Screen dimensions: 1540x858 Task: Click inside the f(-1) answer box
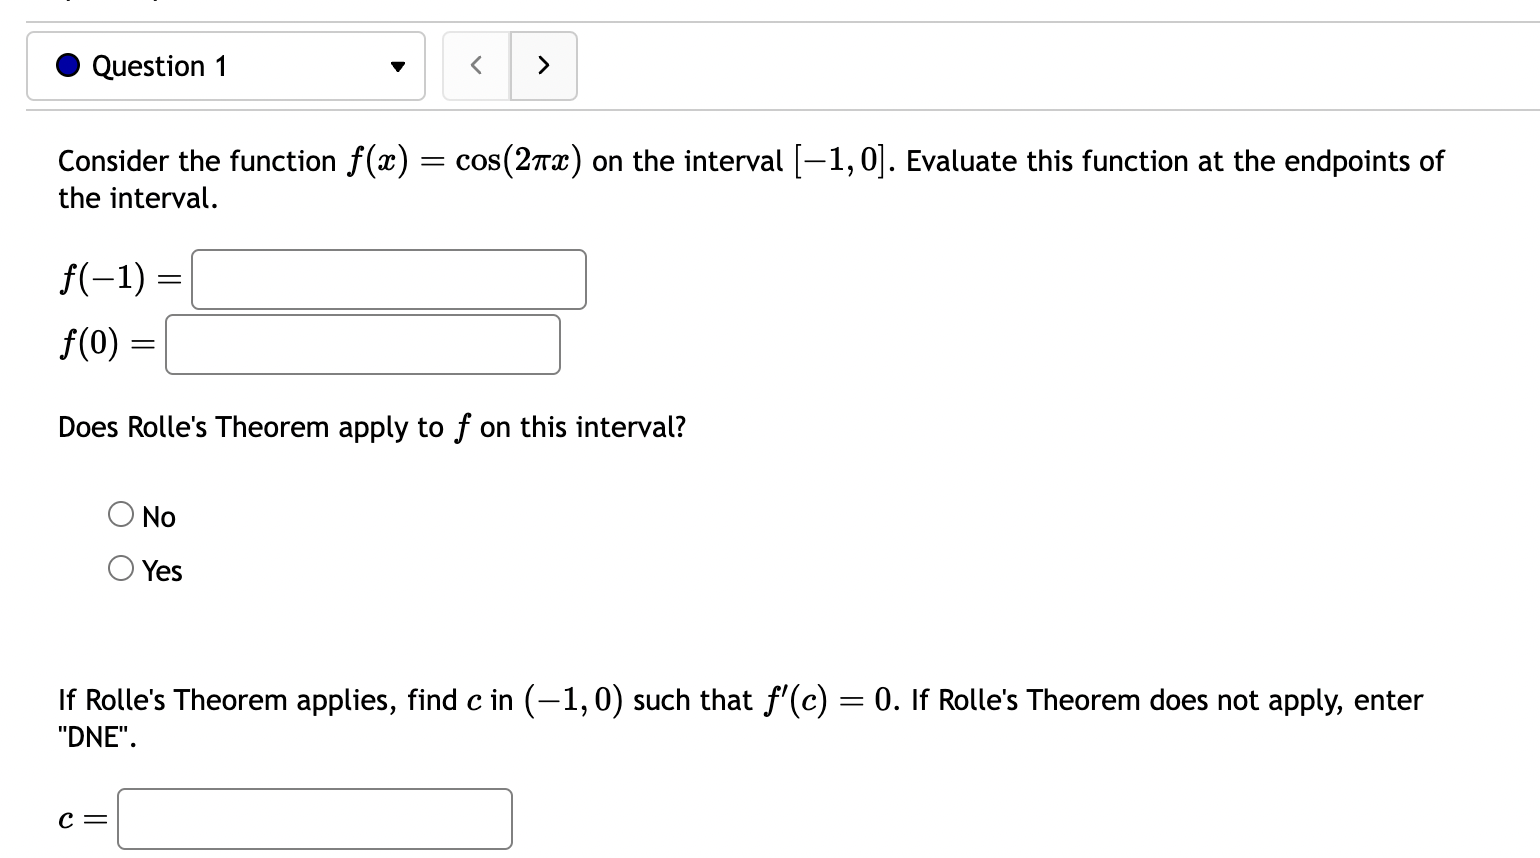click(388, 279)
